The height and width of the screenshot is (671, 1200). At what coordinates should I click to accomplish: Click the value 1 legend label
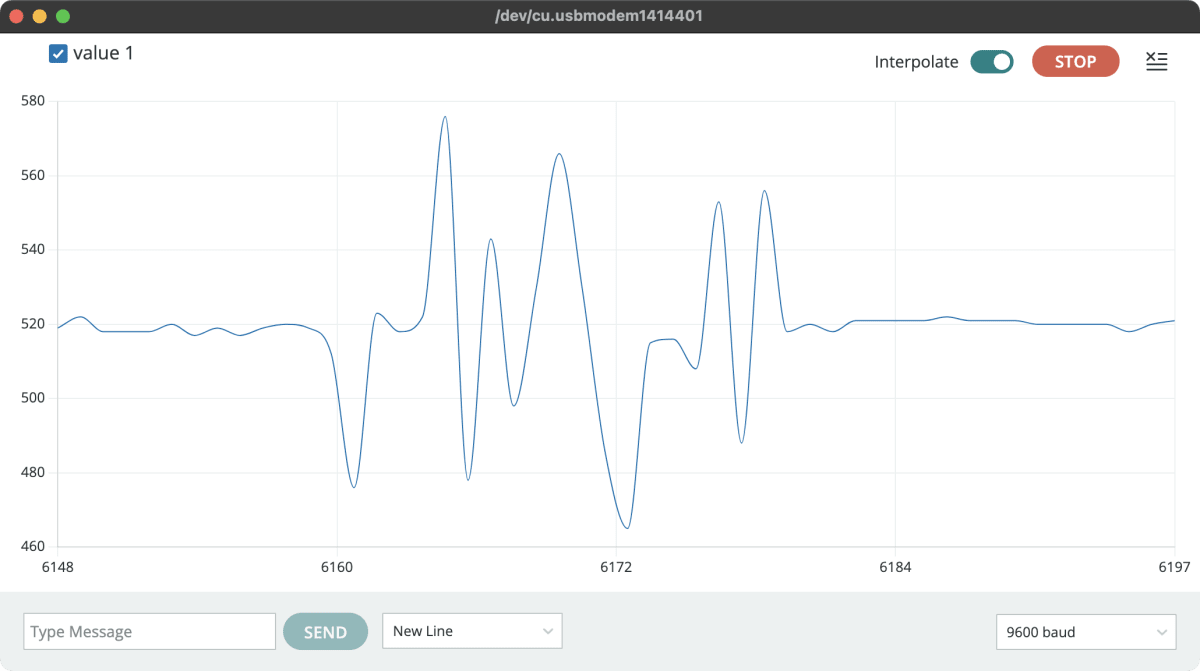click(103, 53)
